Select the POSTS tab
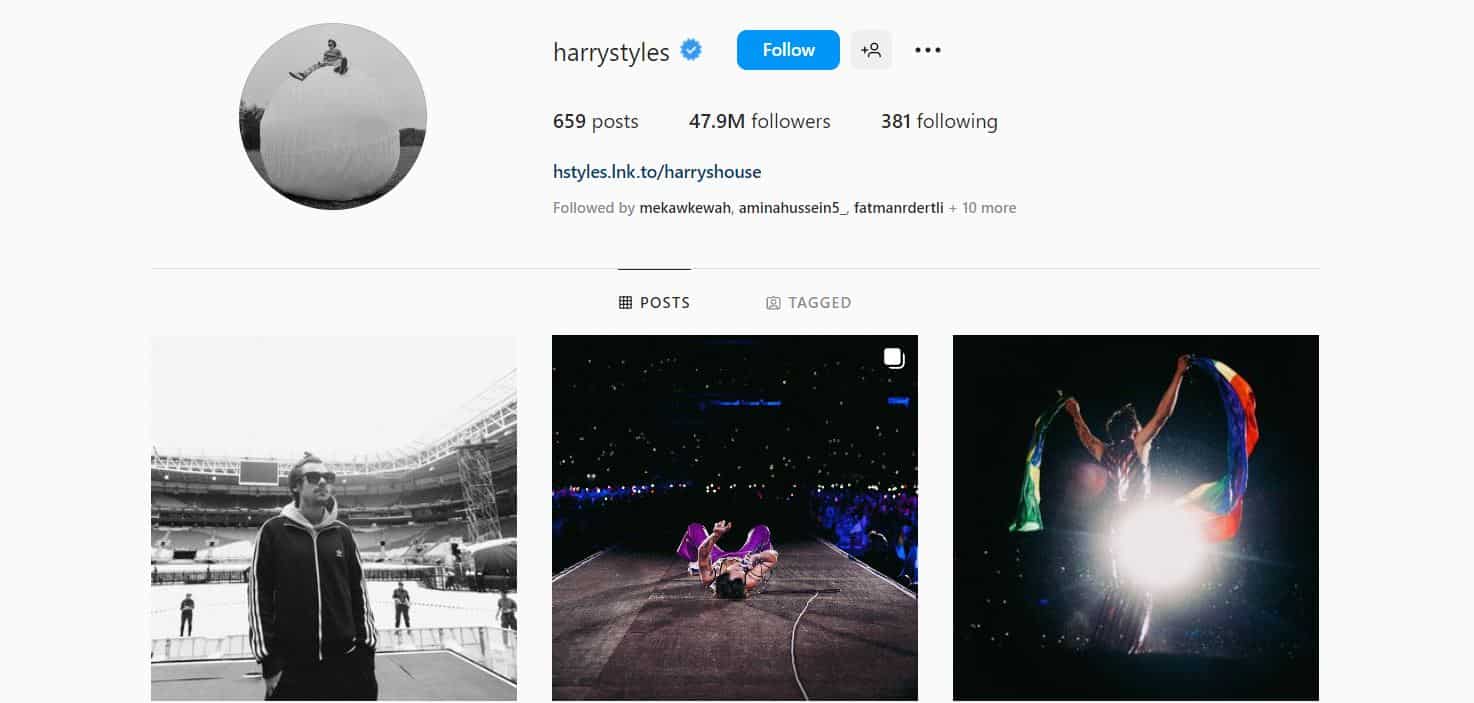Viewport: 1474px width, 703px height. (x=654, y=302)
